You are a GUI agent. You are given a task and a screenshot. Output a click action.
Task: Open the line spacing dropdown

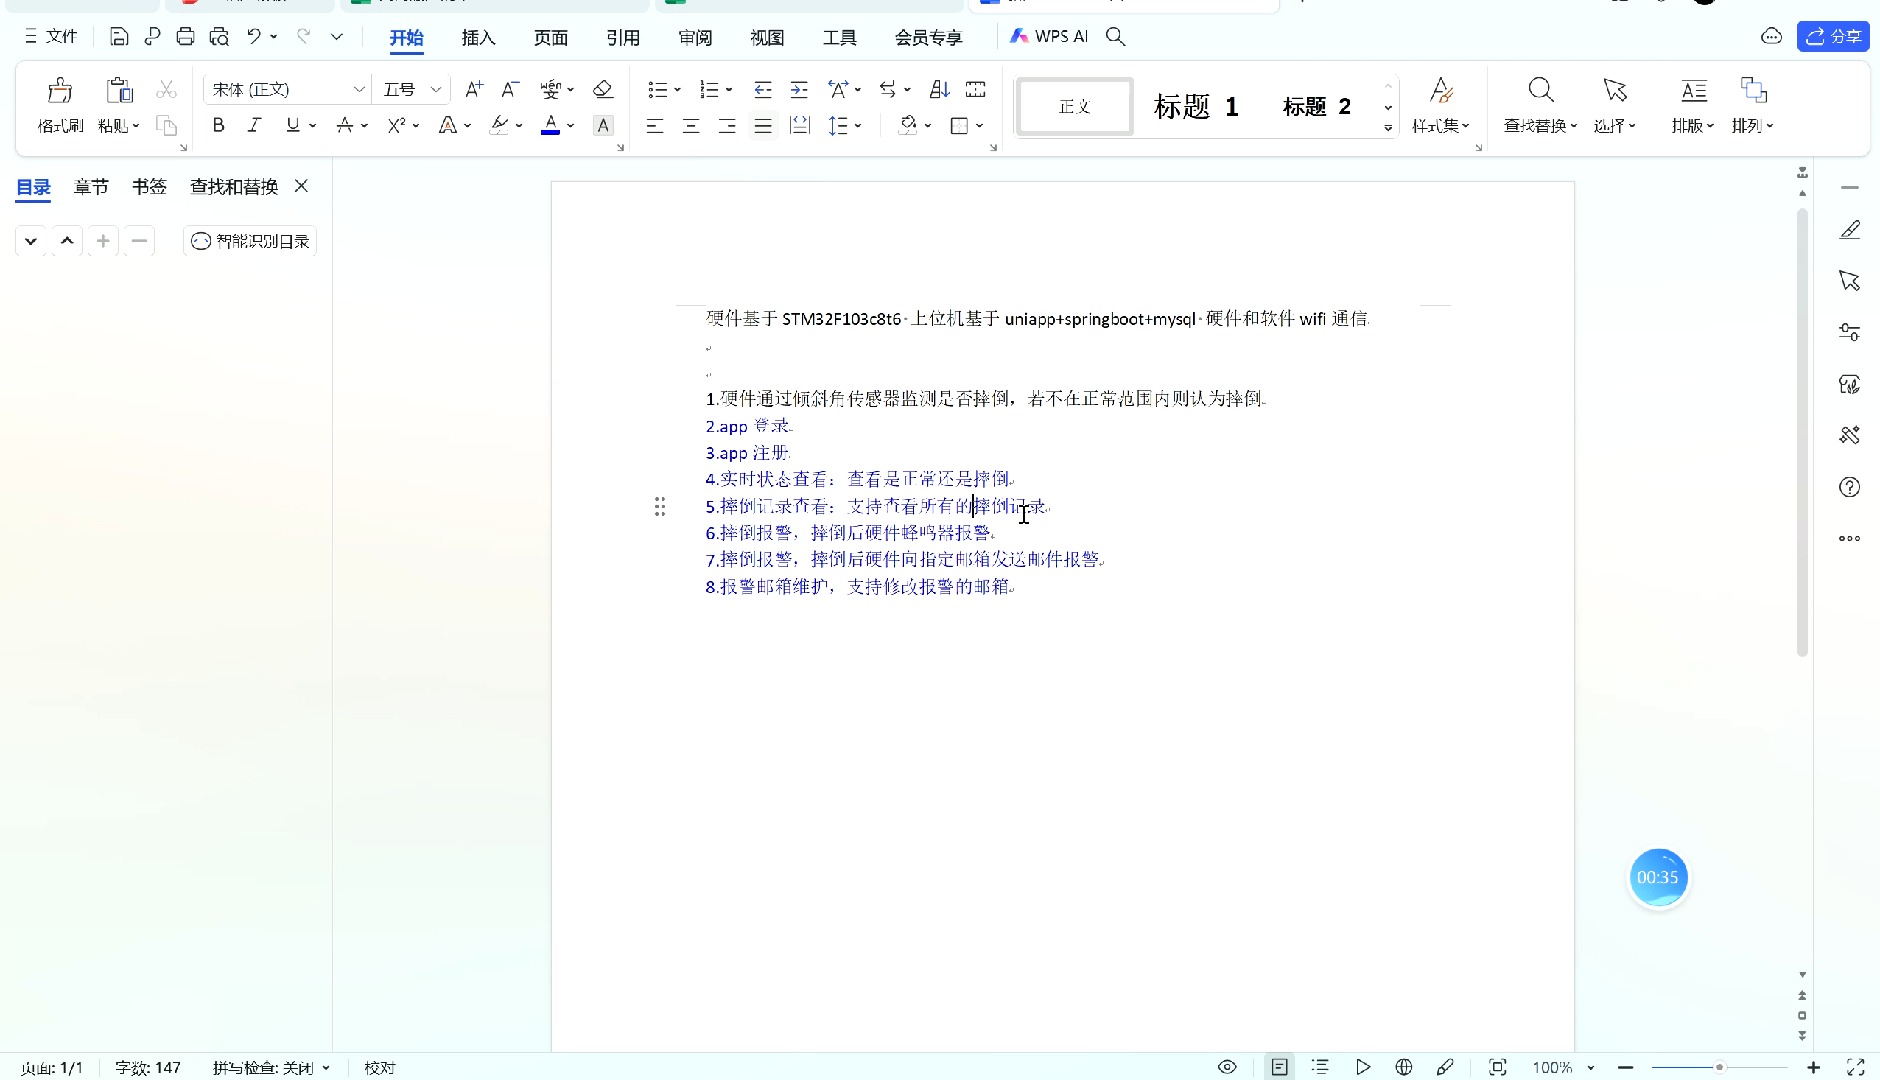(x=845, y=126)
